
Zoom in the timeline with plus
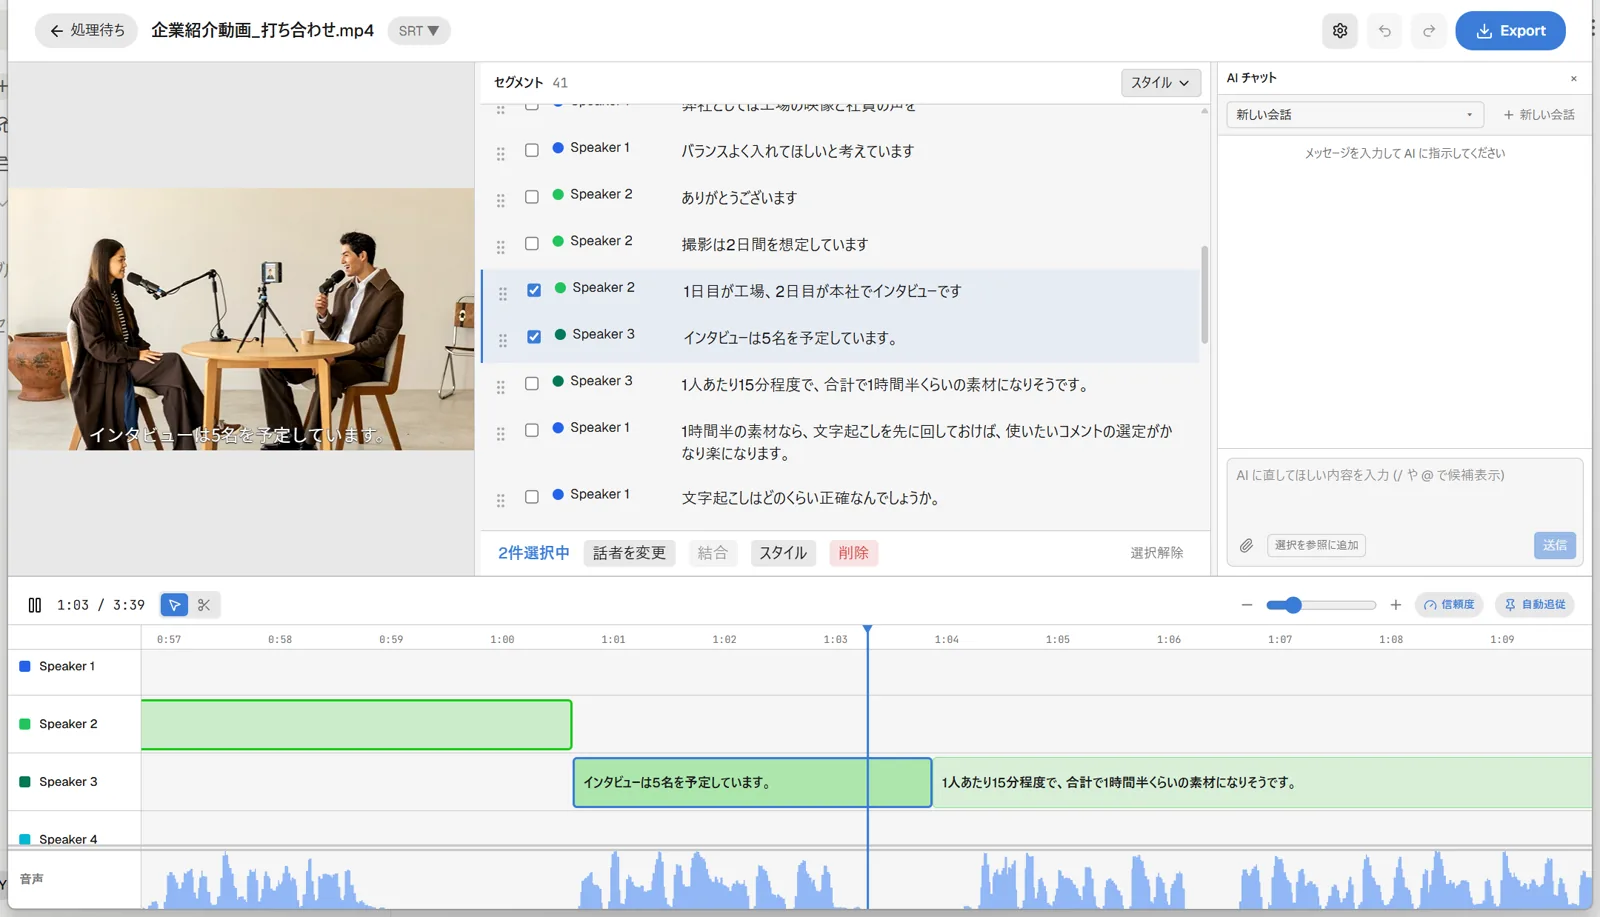(x=1396, y=605)
